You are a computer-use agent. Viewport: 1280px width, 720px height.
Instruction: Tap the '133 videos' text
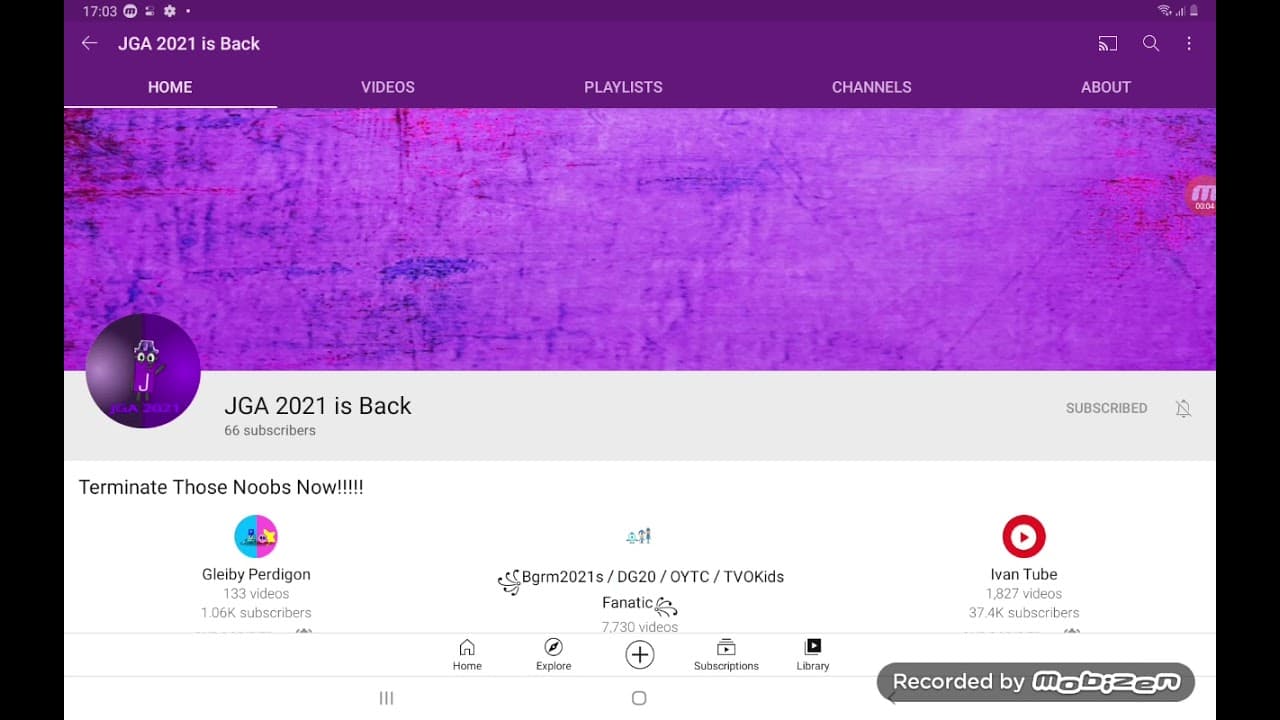256,593
